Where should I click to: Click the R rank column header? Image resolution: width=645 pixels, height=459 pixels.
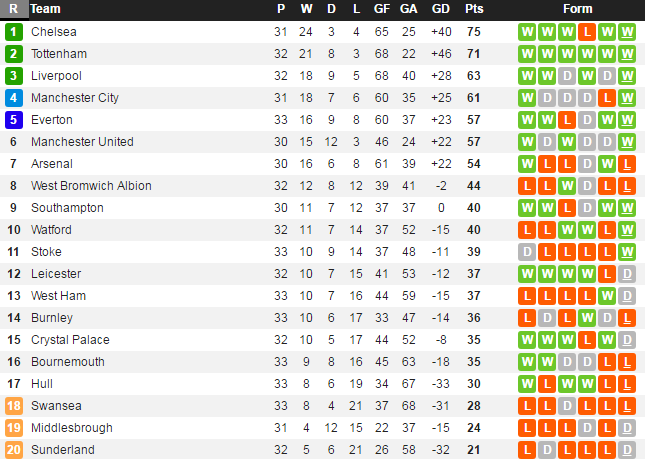[13, 9]
